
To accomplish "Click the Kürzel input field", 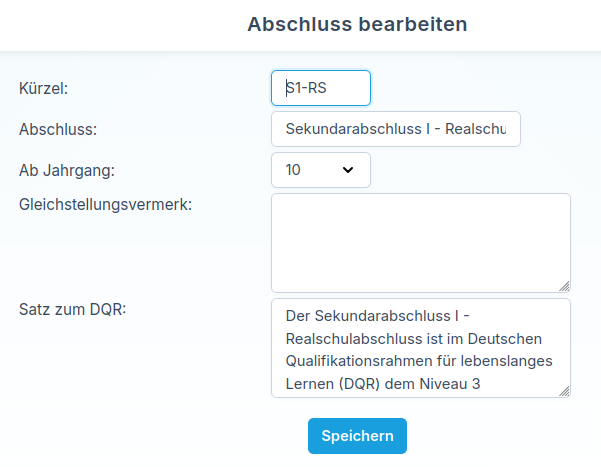I will tap(320, 88).
